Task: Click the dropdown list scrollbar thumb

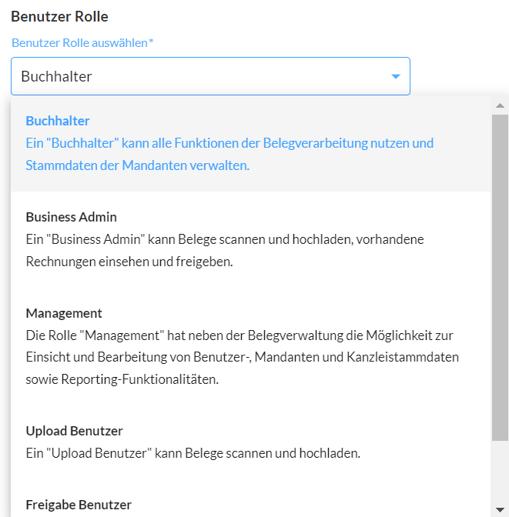Action: point(500,278)
